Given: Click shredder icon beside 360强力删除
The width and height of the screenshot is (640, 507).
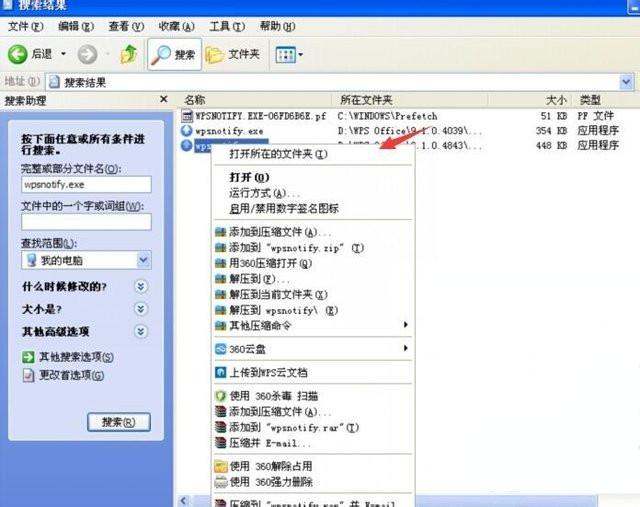Looking at the screenshot, I should click(221, 482).
